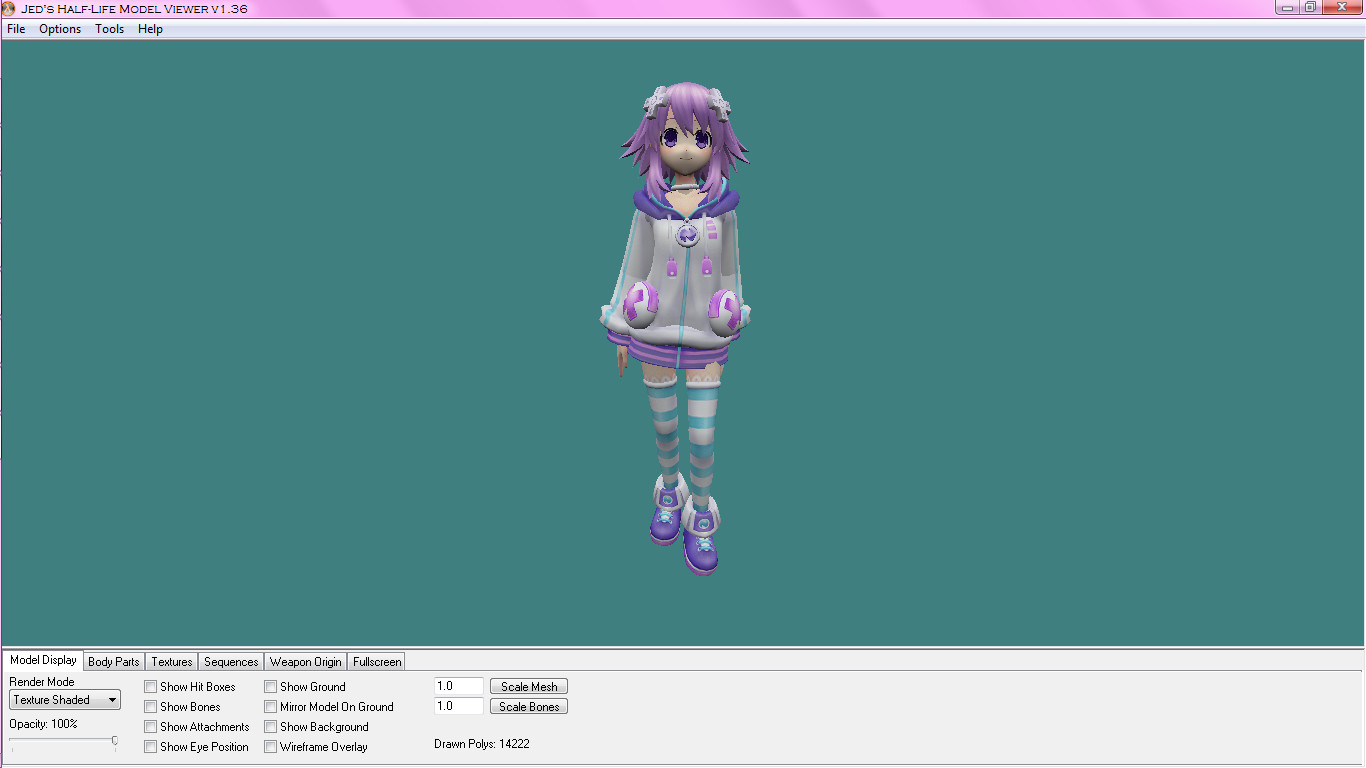Open the Weapon Origin tab

click(305, 661)
